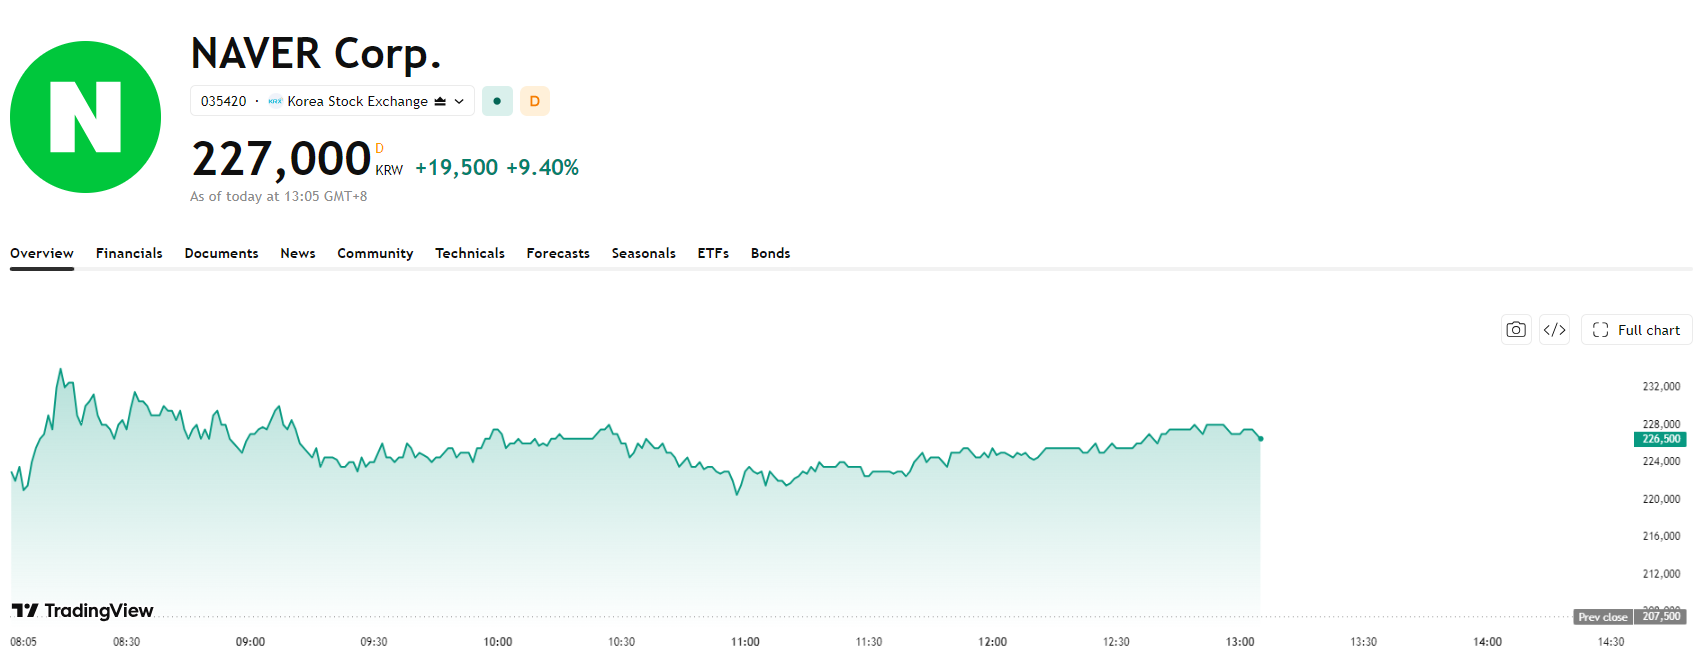Viewport: 1704px width, 660px height.
Task: Open the Bonds tab
Action: (771, 253)
